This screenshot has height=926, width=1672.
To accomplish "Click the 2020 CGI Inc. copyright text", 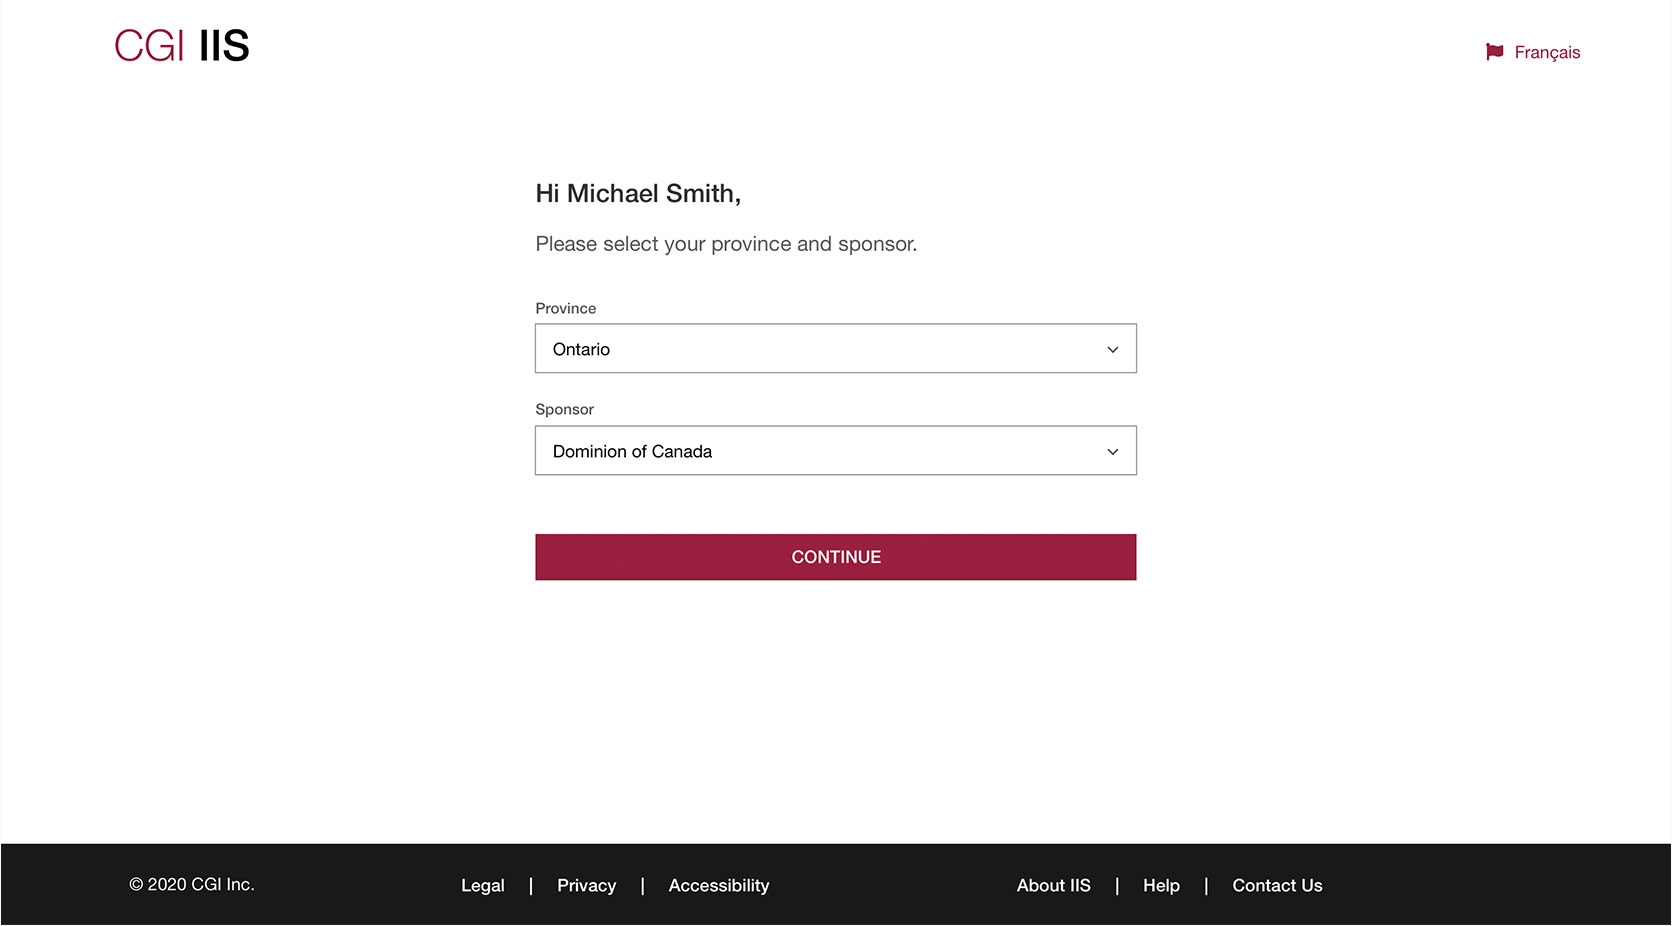I will (x=192, y=884).
